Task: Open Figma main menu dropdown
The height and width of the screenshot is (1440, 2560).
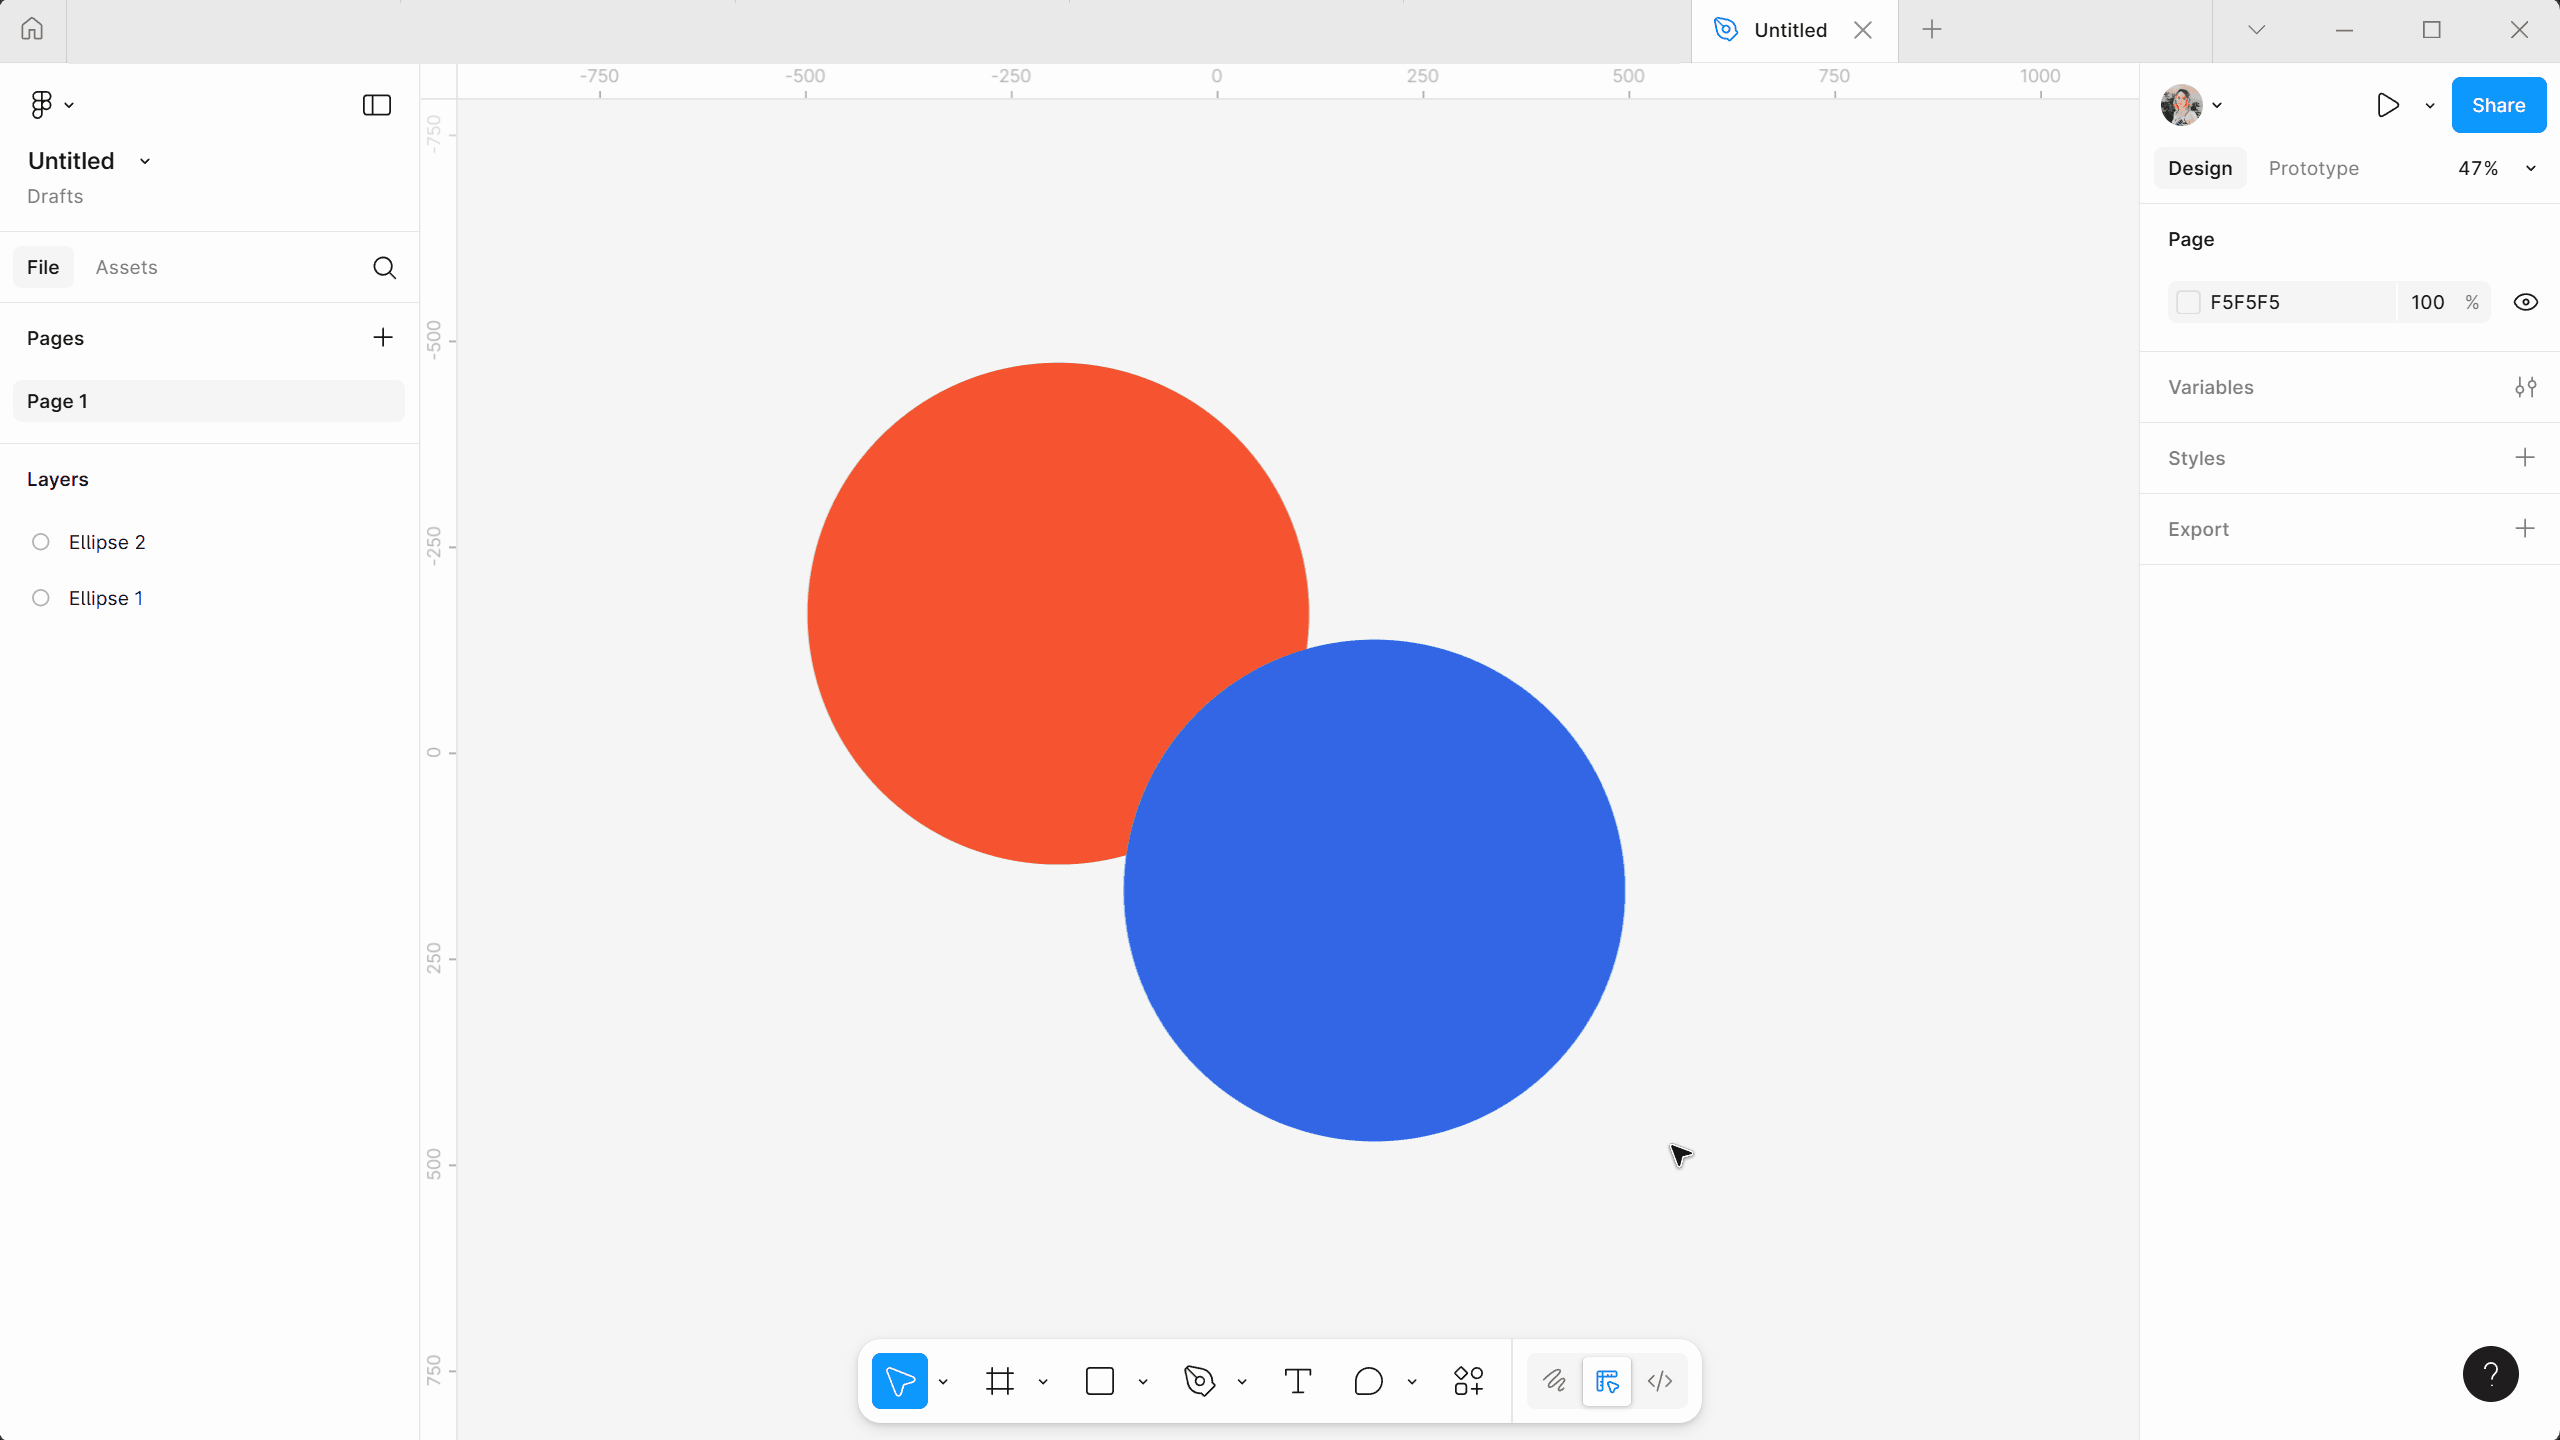Action: (x=51, y=105)
